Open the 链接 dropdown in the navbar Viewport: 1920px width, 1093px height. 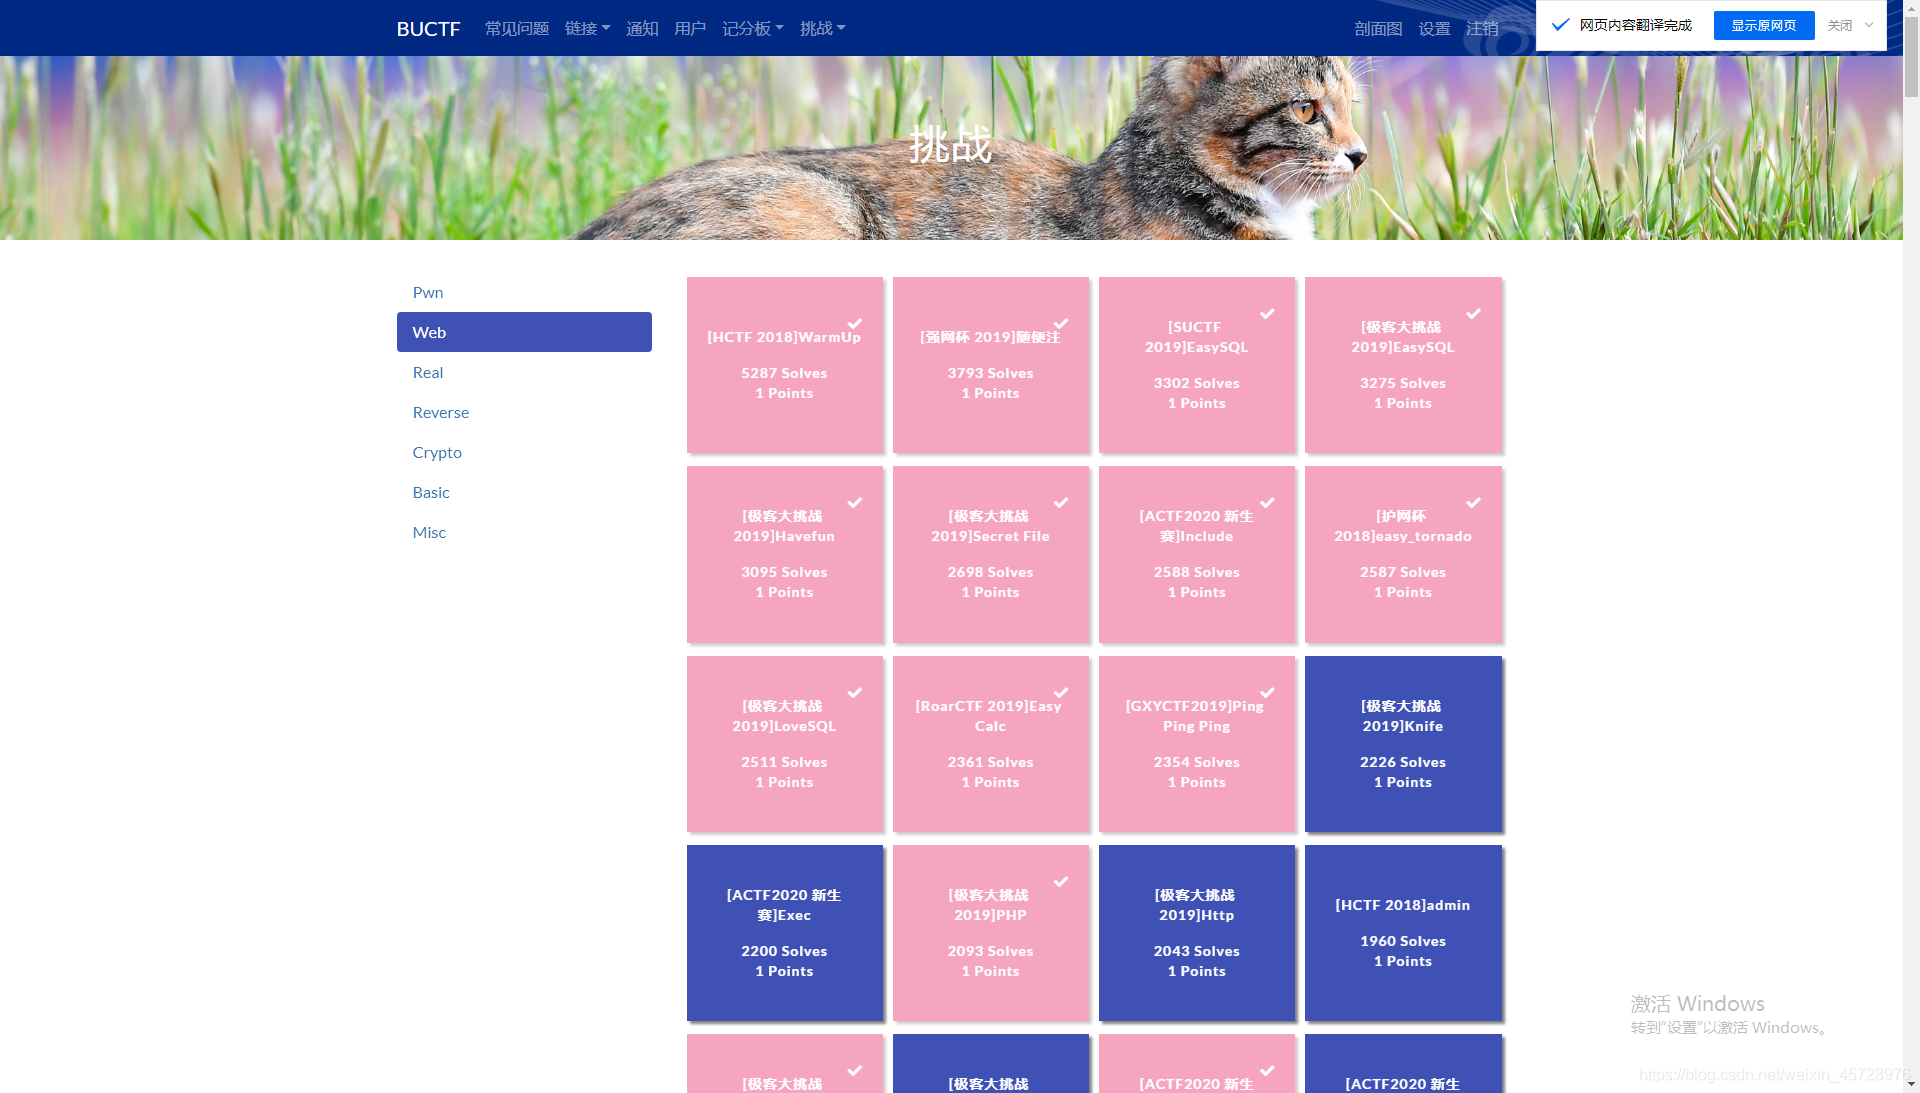(587, 28)
